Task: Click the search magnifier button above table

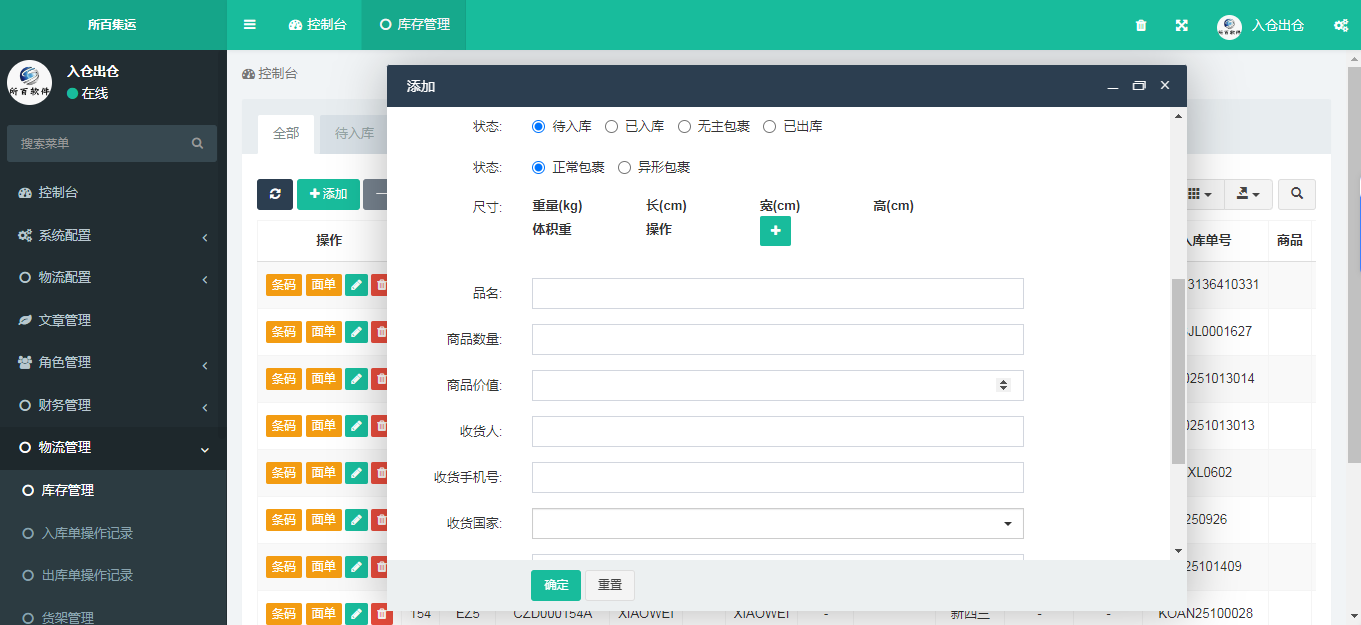Action: 1297,194
